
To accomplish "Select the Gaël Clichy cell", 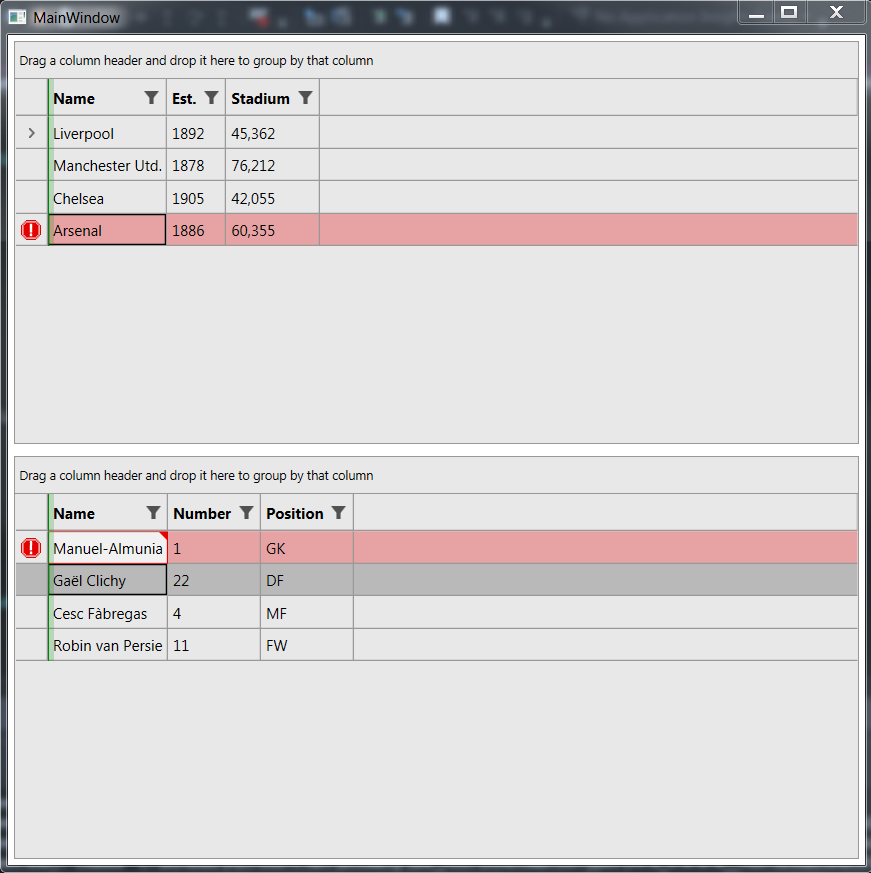I will pos(109,580).
